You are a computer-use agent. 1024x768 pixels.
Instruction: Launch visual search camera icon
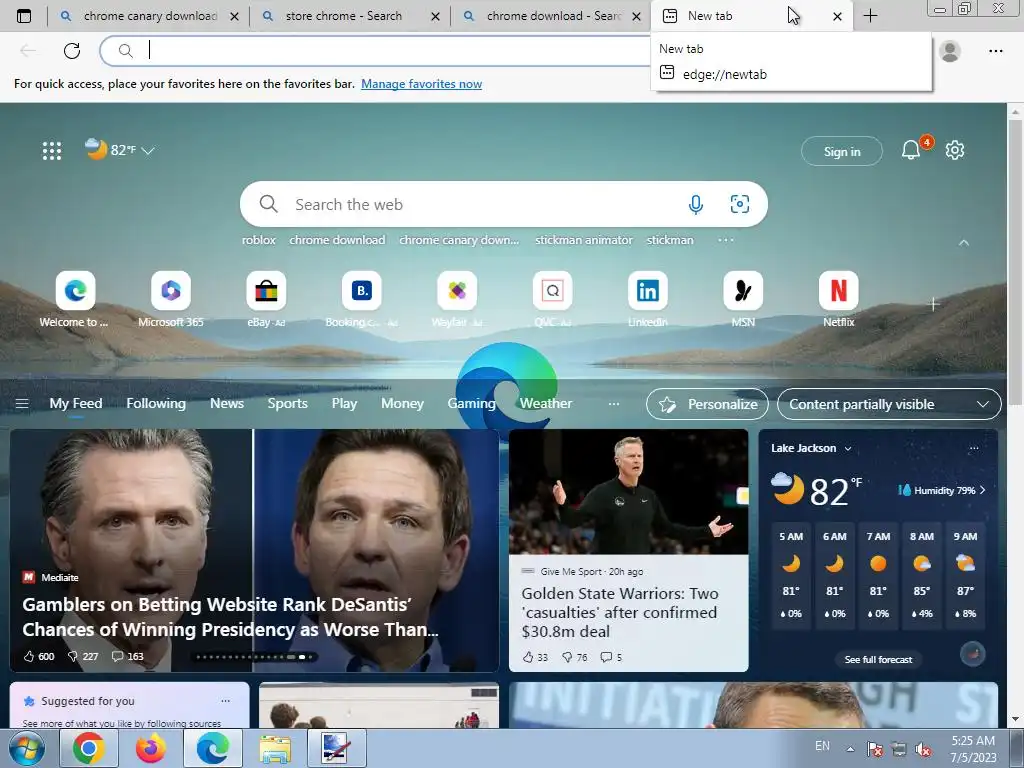pos(739,204)
